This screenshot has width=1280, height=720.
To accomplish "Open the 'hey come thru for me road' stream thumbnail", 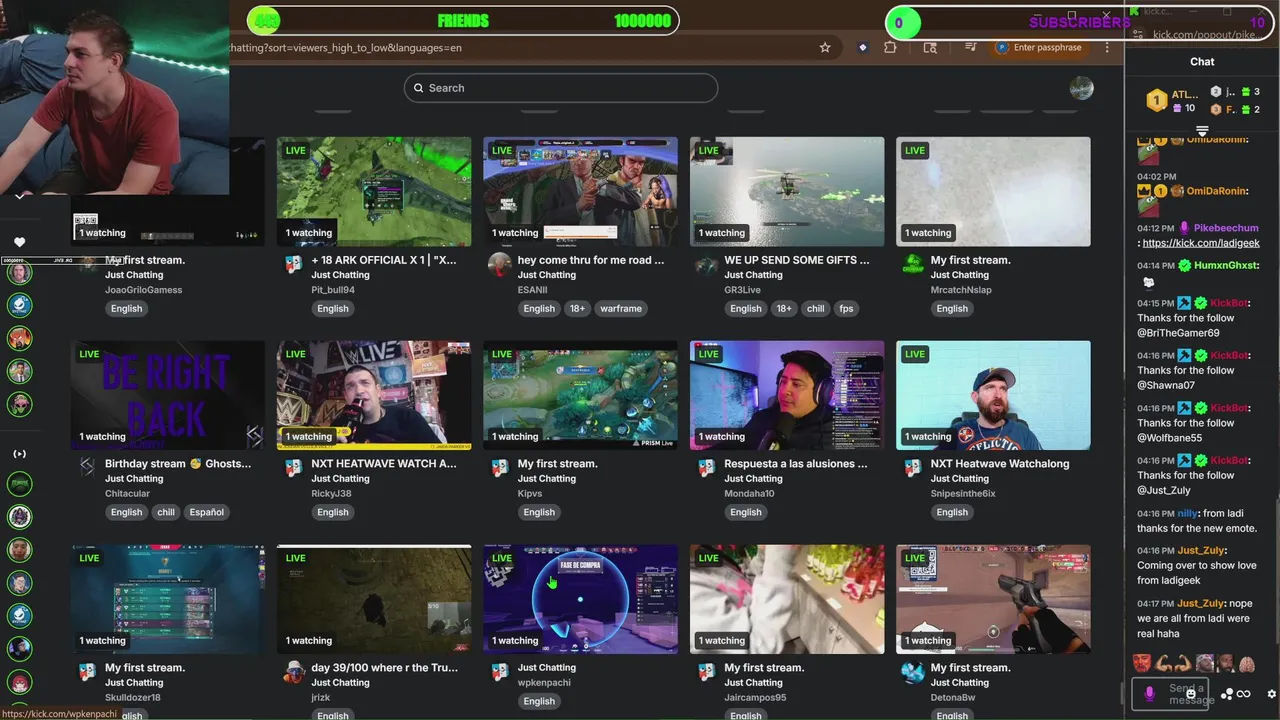I will [580, 192].
